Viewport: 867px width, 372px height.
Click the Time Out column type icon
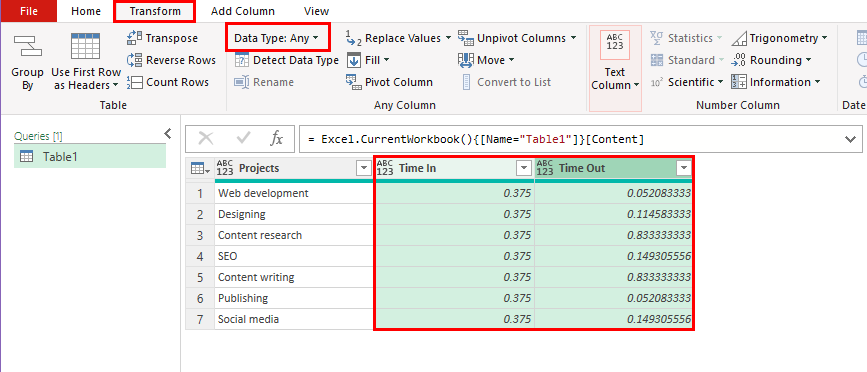tap(545, 168)
